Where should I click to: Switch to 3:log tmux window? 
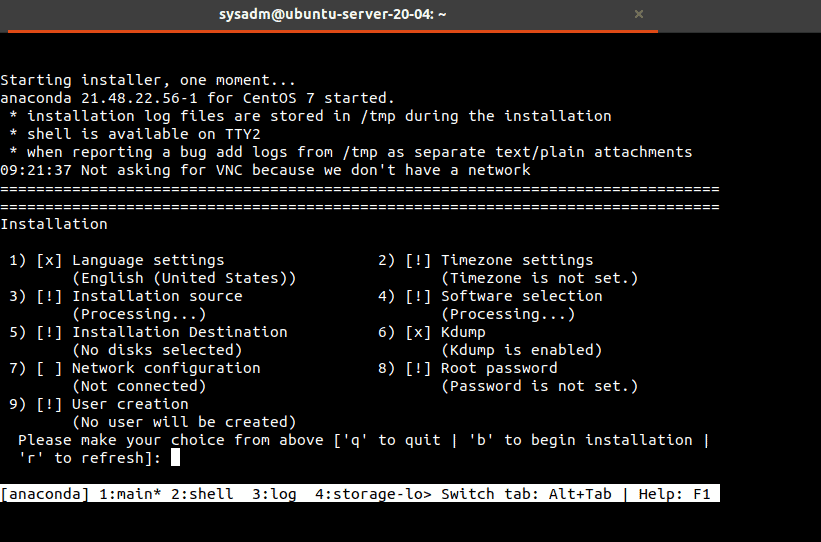[274, 494]
